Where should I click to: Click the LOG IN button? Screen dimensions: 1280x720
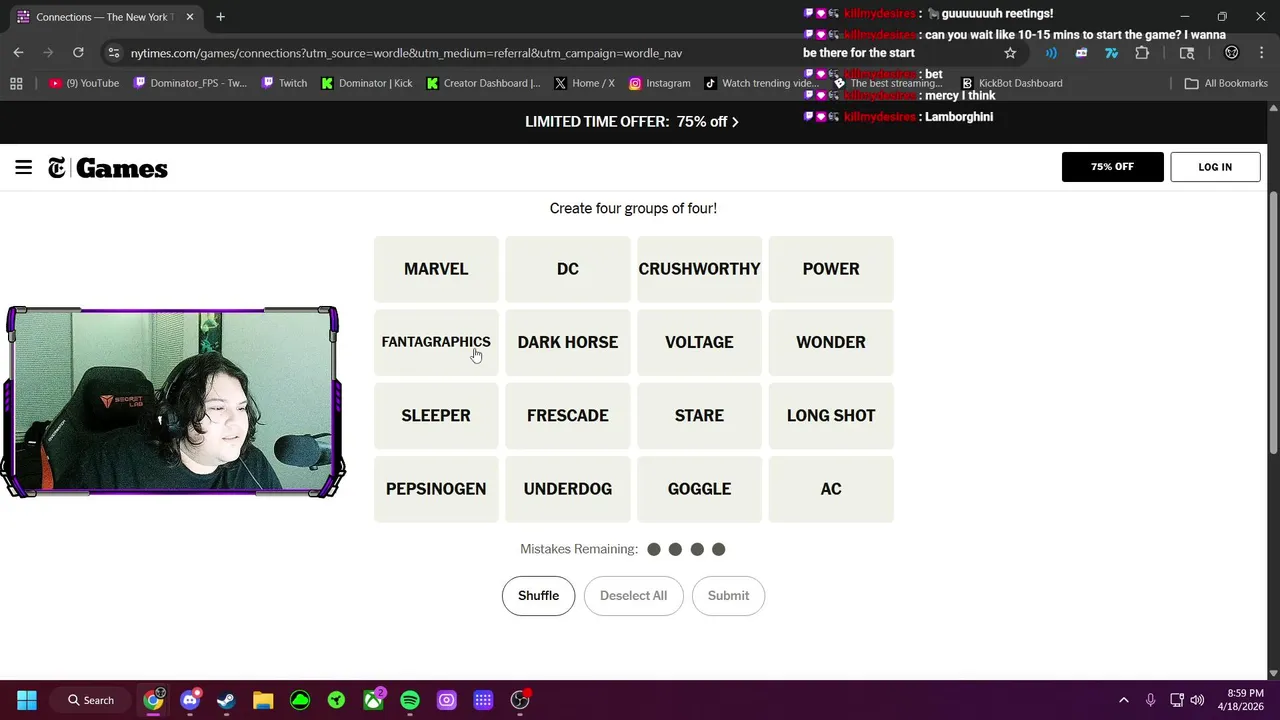tap(1215, 167)
